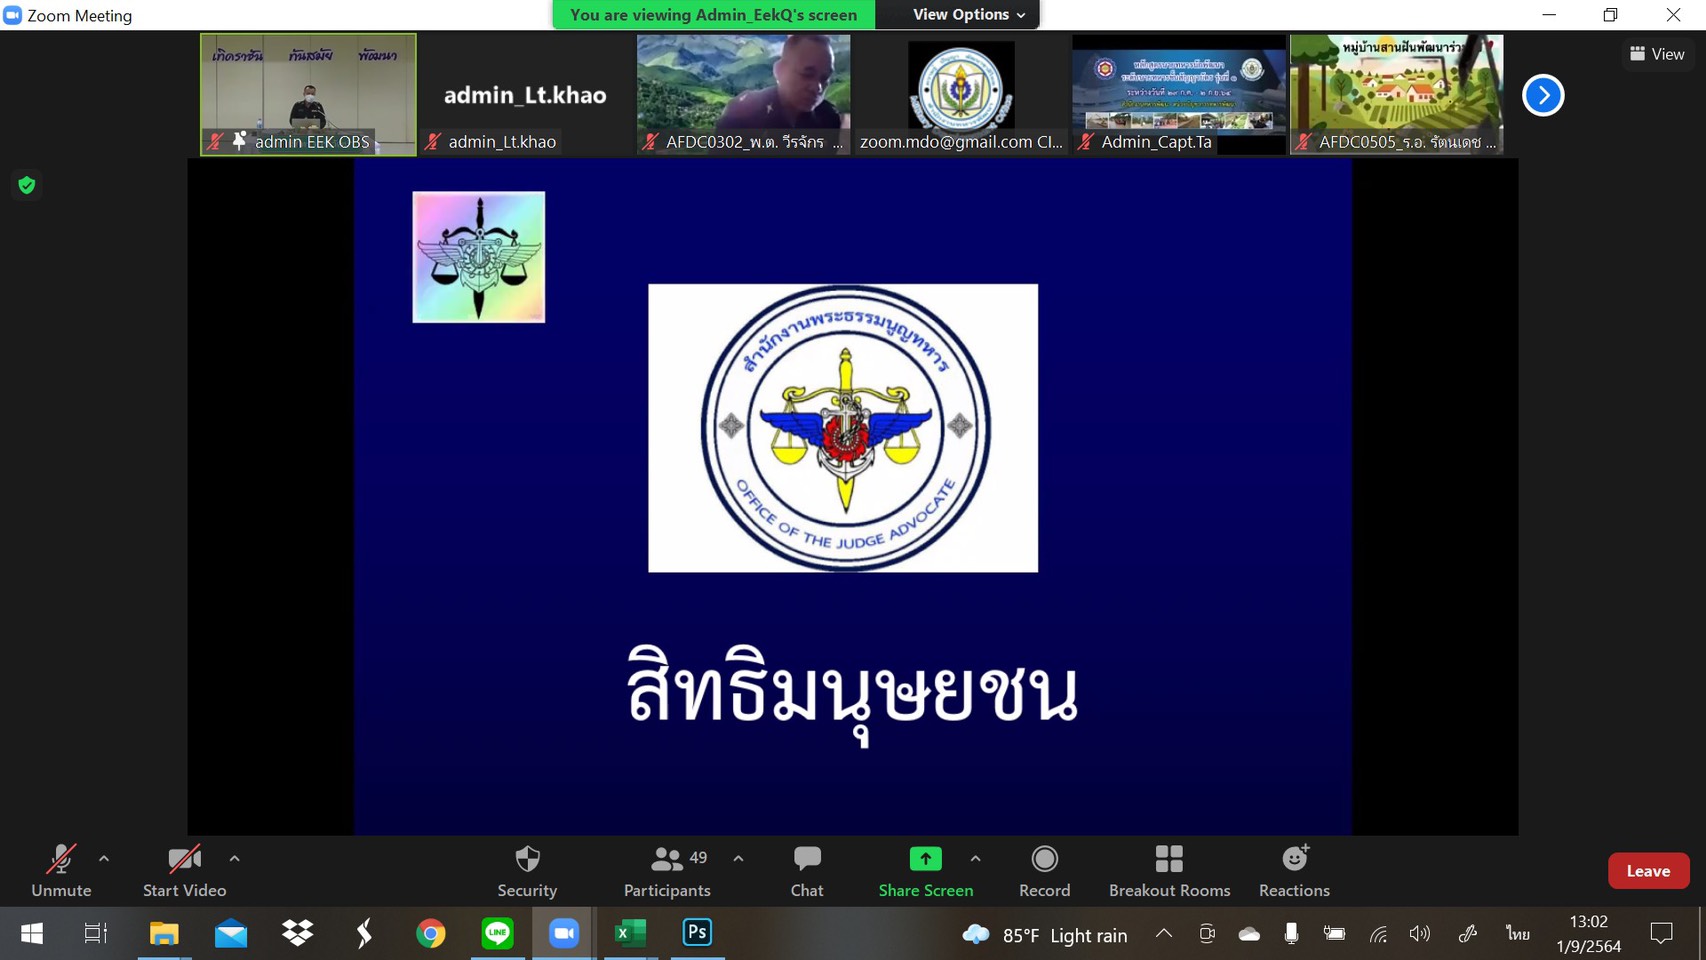
Task: Click the viewing Admin_EekQ's screen banner
Action: click(713, 14)
